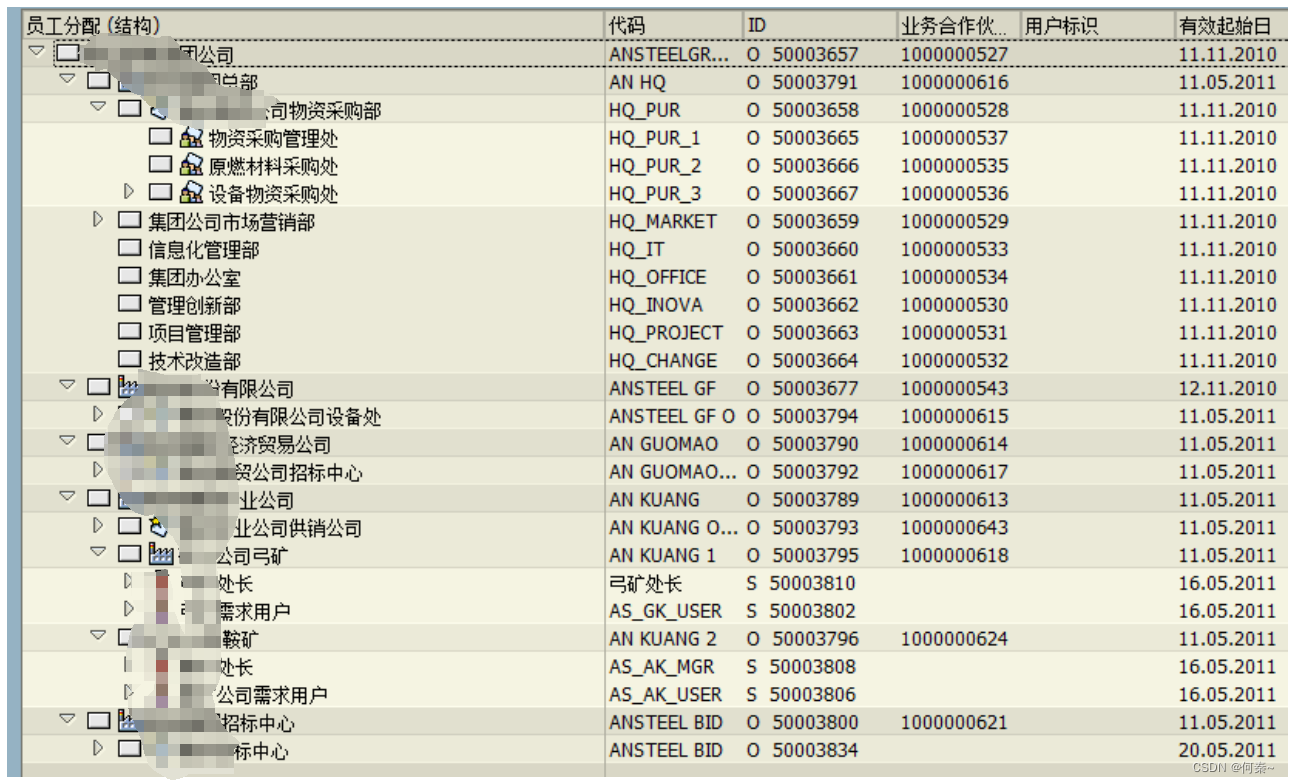The image size is (1290, 783).
Task: Click business partner number 1000000624
Action: coord(955,638)
